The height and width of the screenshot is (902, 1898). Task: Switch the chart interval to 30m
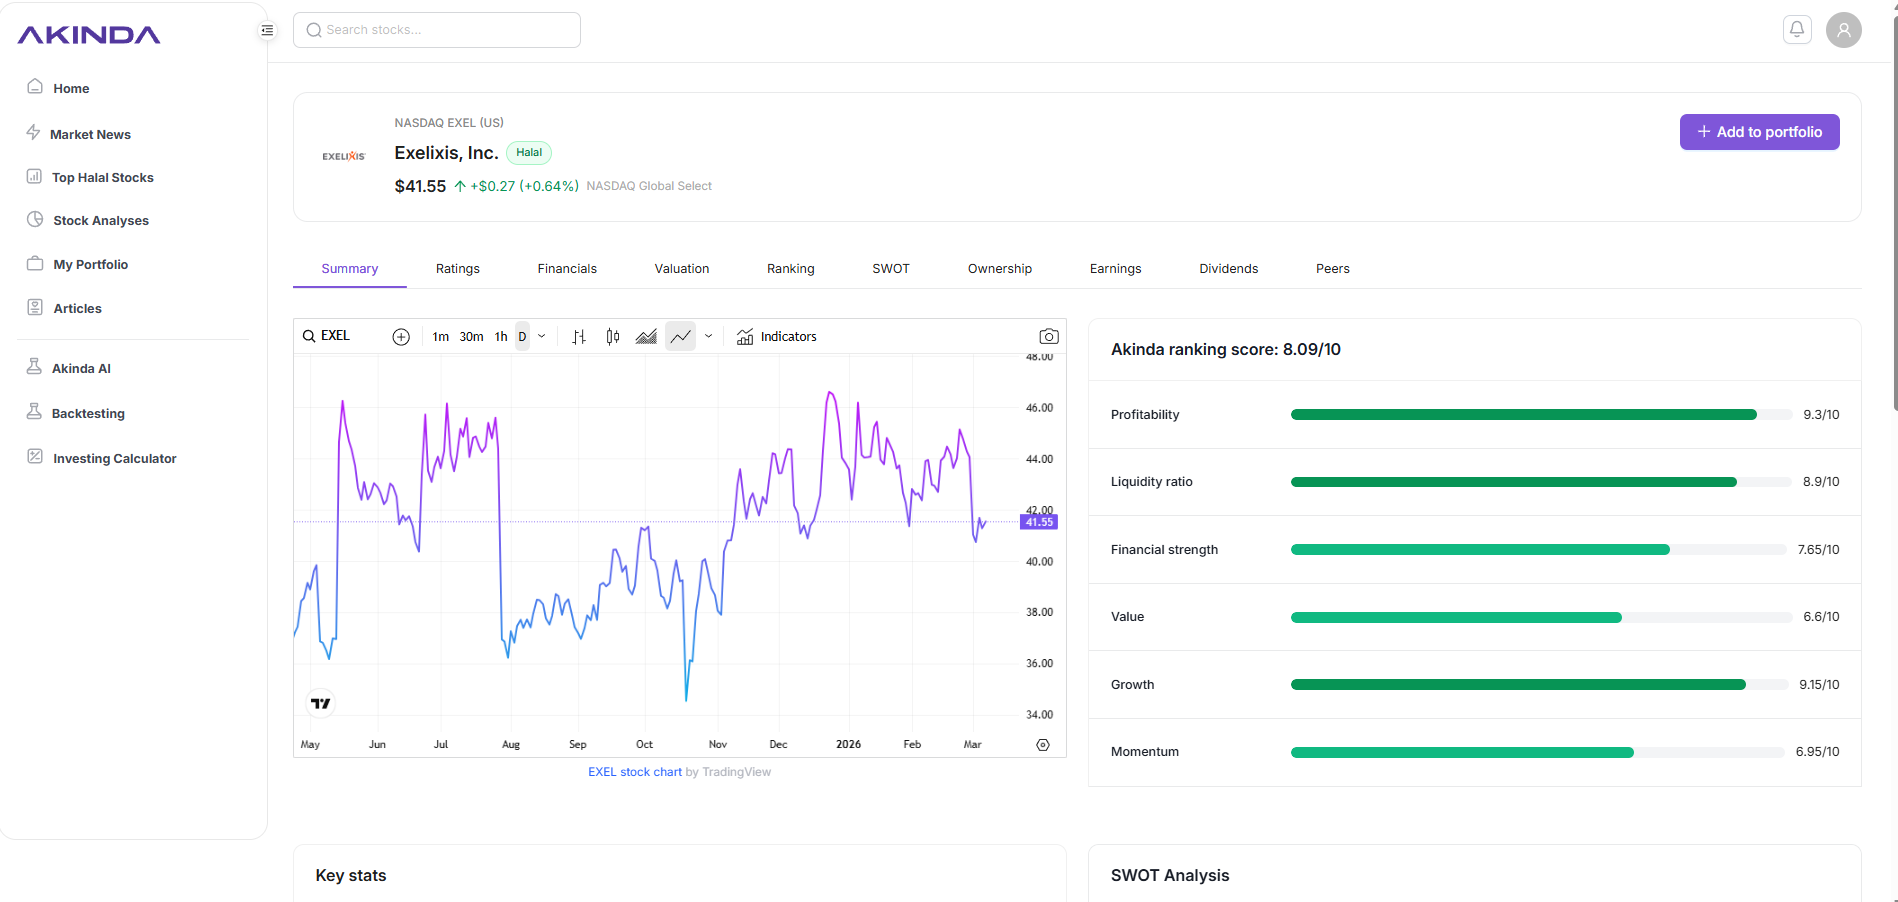tap(470, 336)
